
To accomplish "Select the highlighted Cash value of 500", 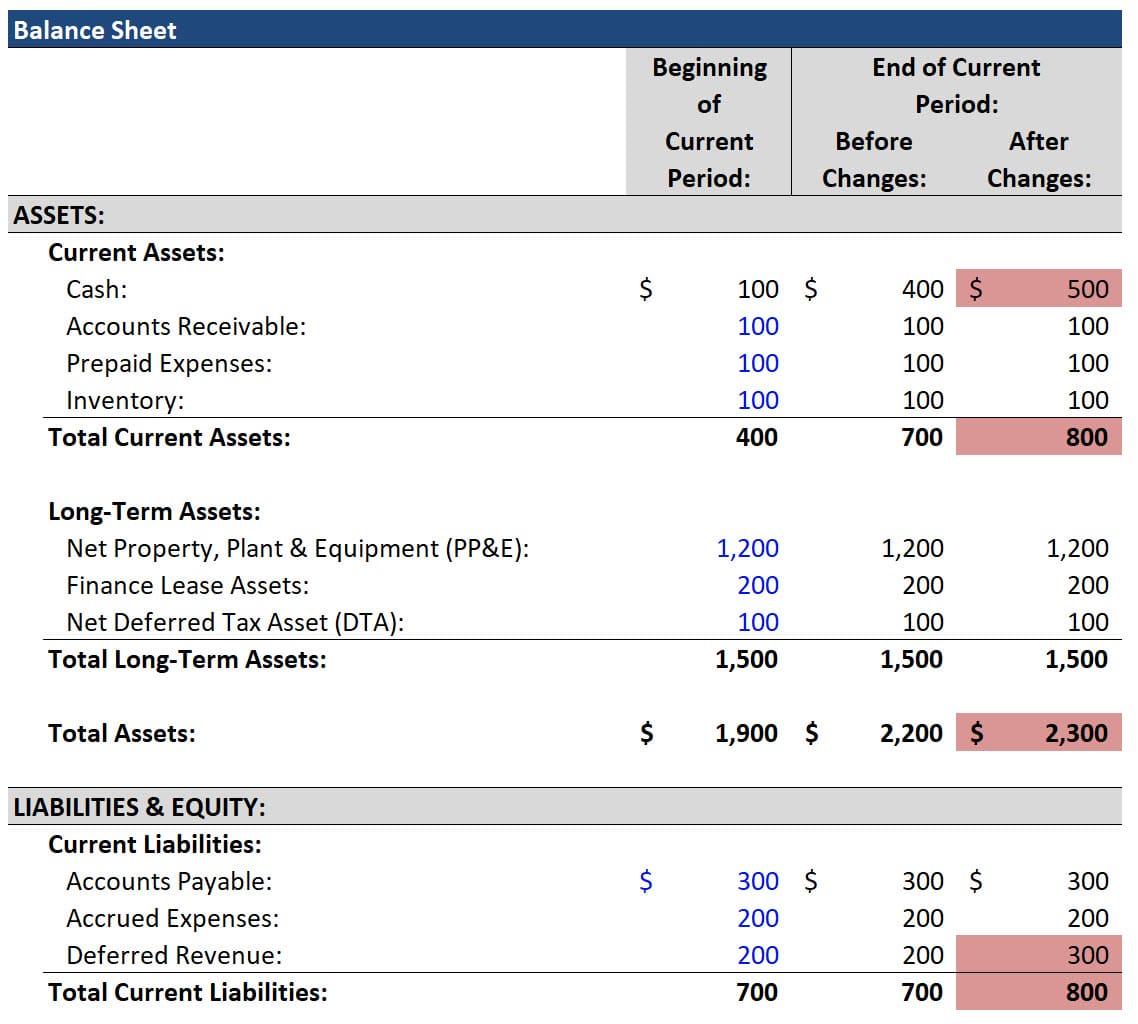I will (1090, 289).
